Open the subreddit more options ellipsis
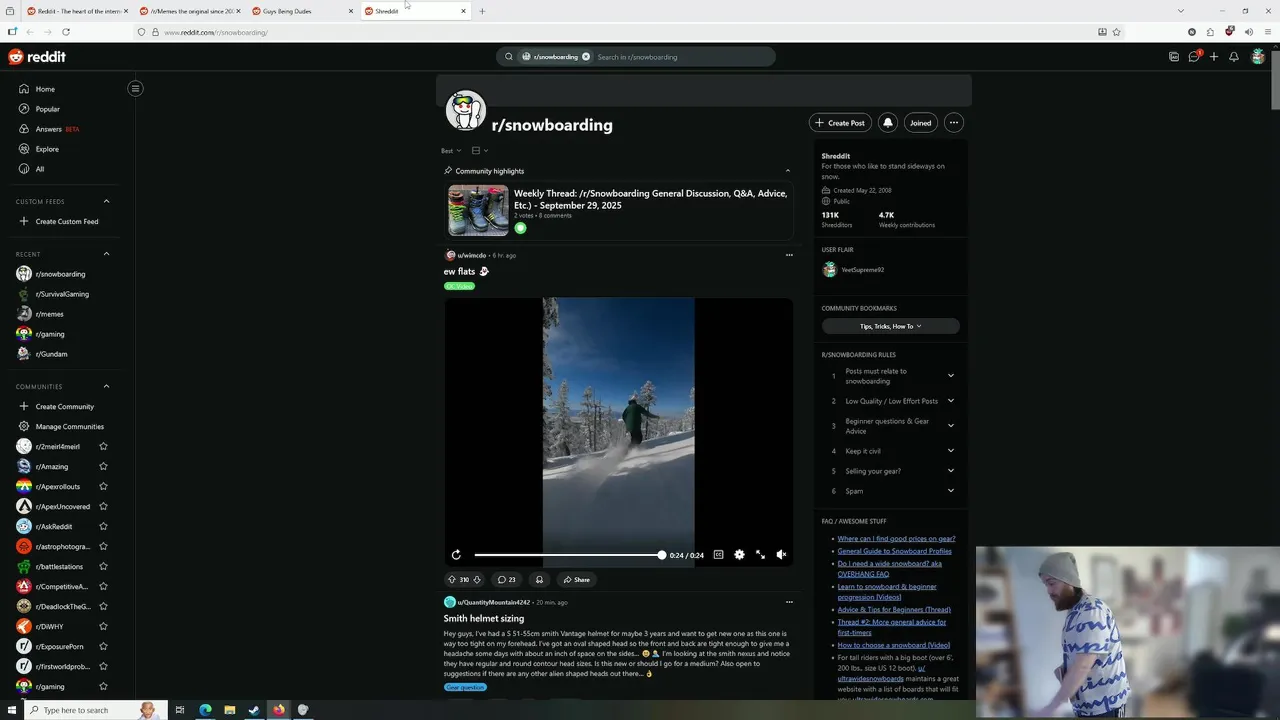The image size is (1280, 720). point(954,123)
